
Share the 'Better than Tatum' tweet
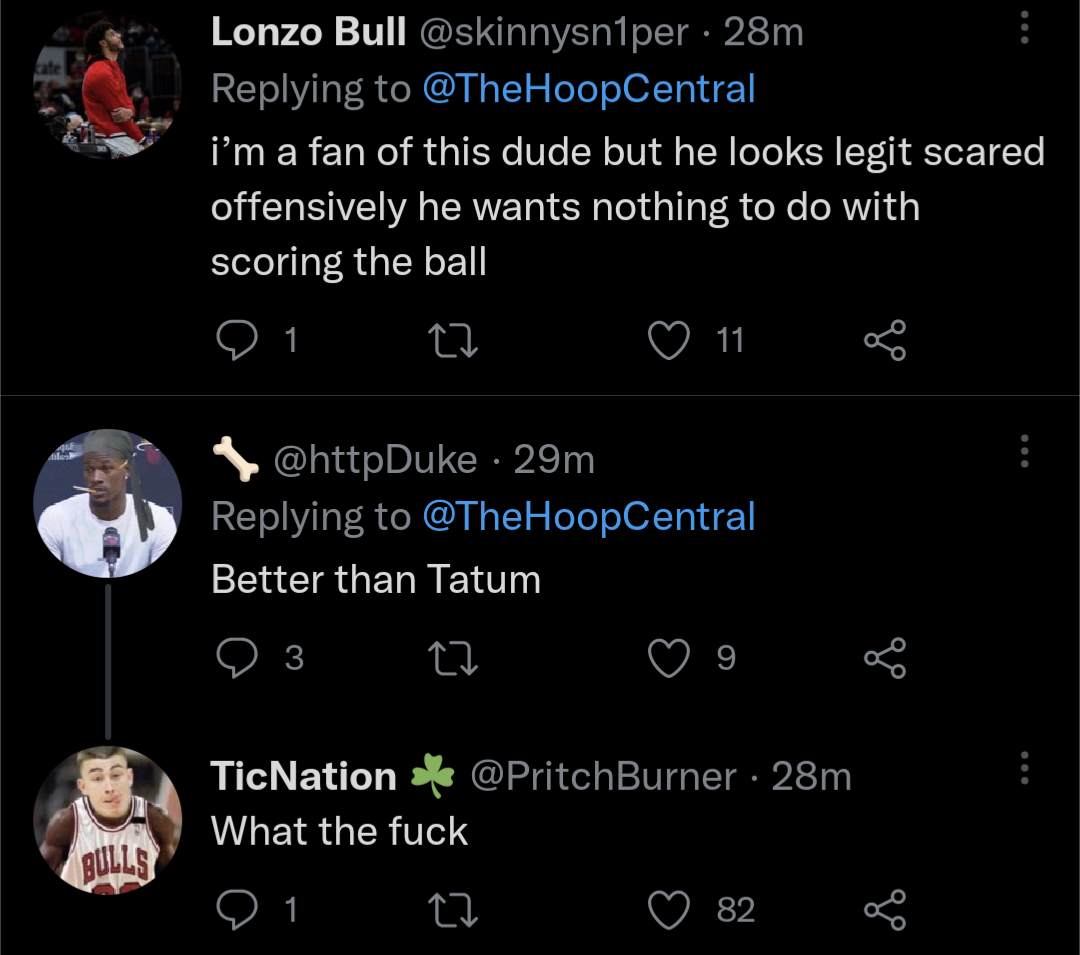point(885,657)
